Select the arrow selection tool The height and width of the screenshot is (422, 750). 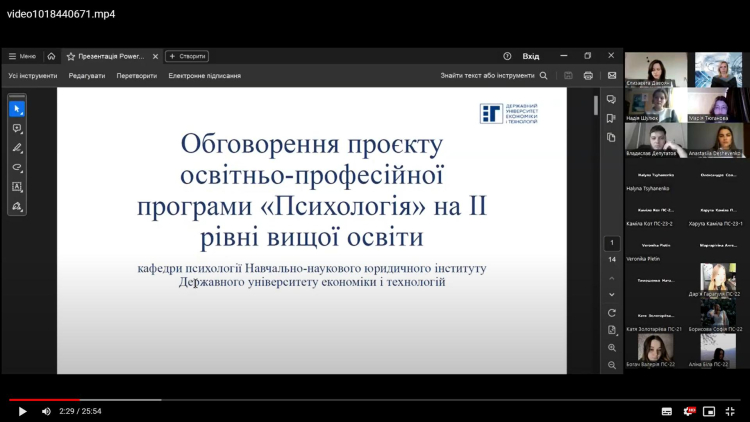(x=17, y=109)
